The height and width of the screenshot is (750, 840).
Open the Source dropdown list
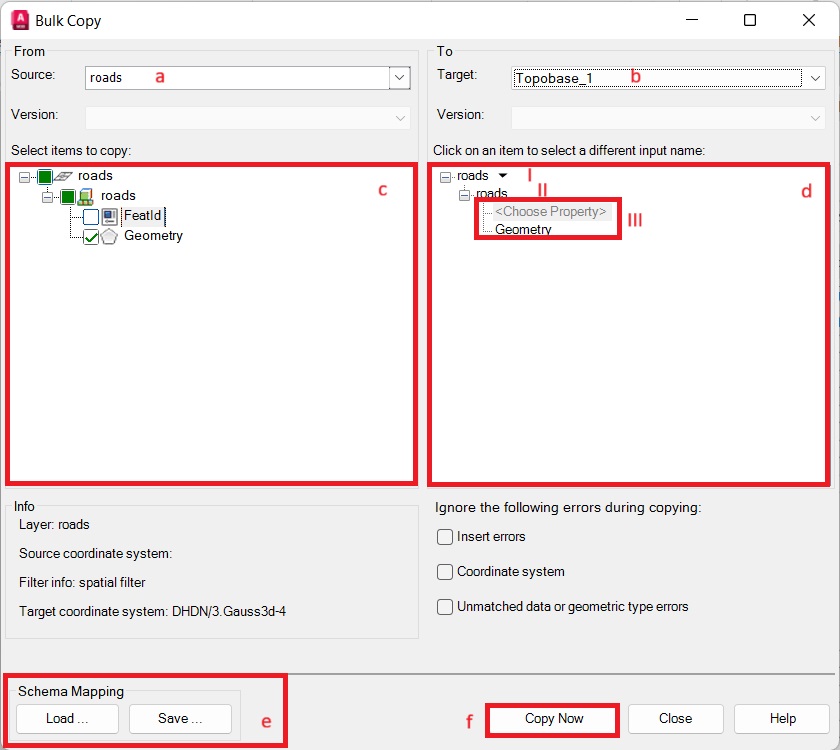(399, 77)
